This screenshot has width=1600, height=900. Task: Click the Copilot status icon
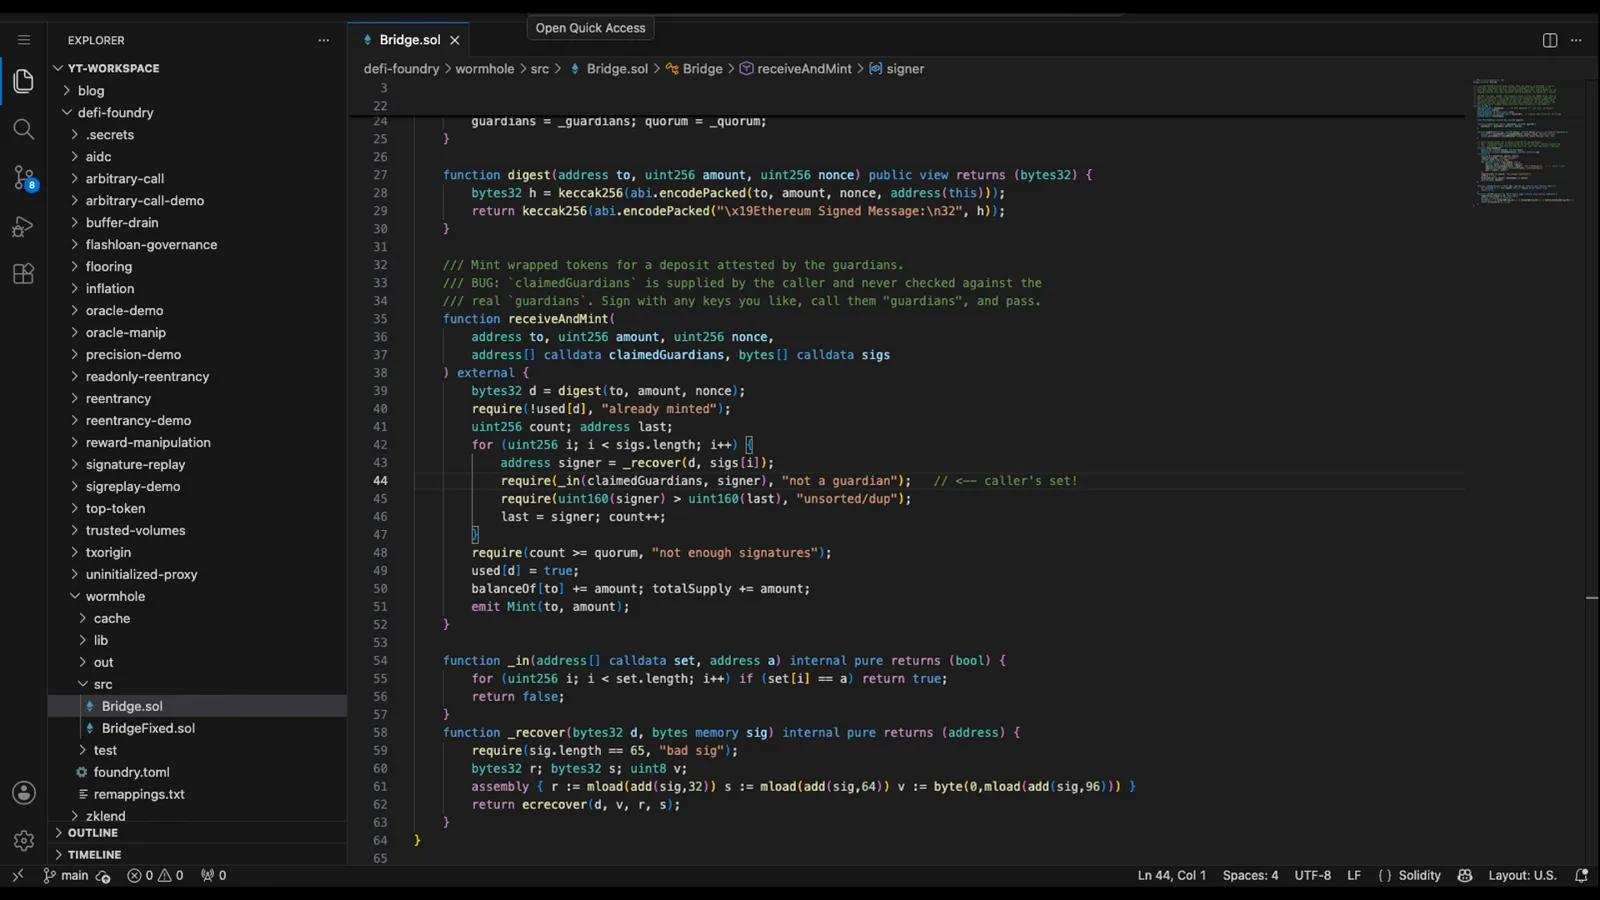pos(1465,875)
